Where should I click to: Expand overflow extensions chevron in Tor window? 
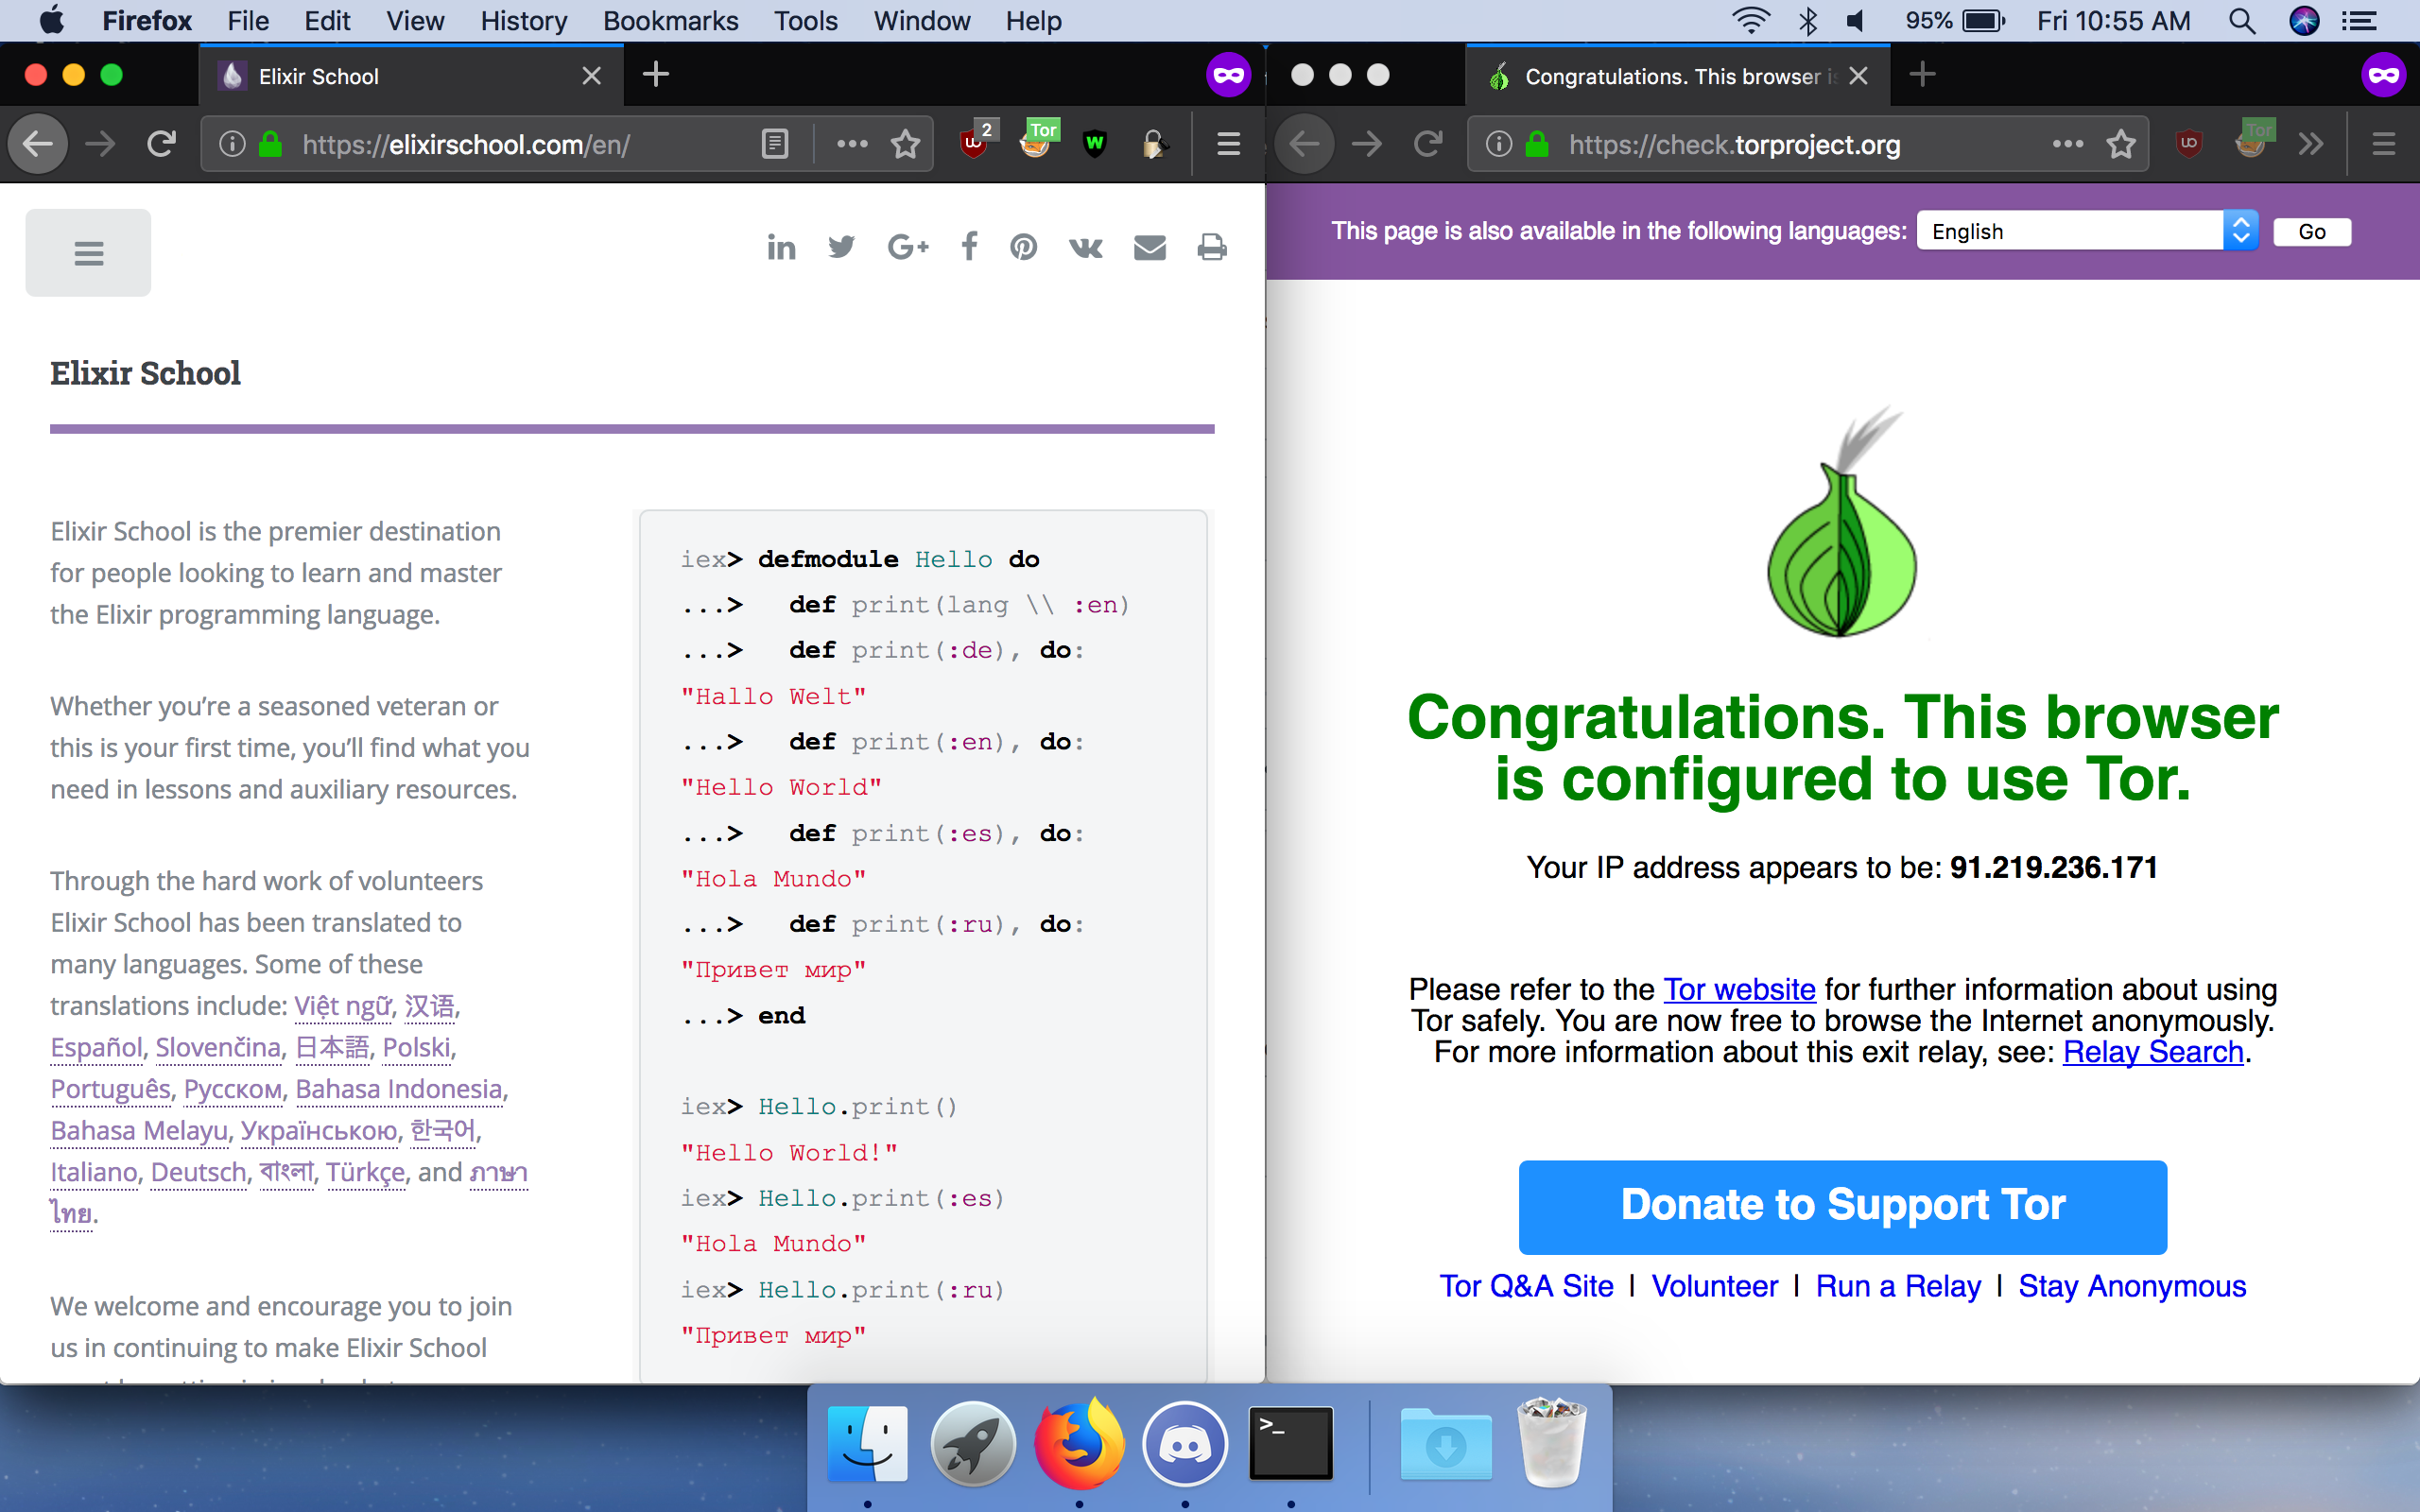[x=2310, y=144]
